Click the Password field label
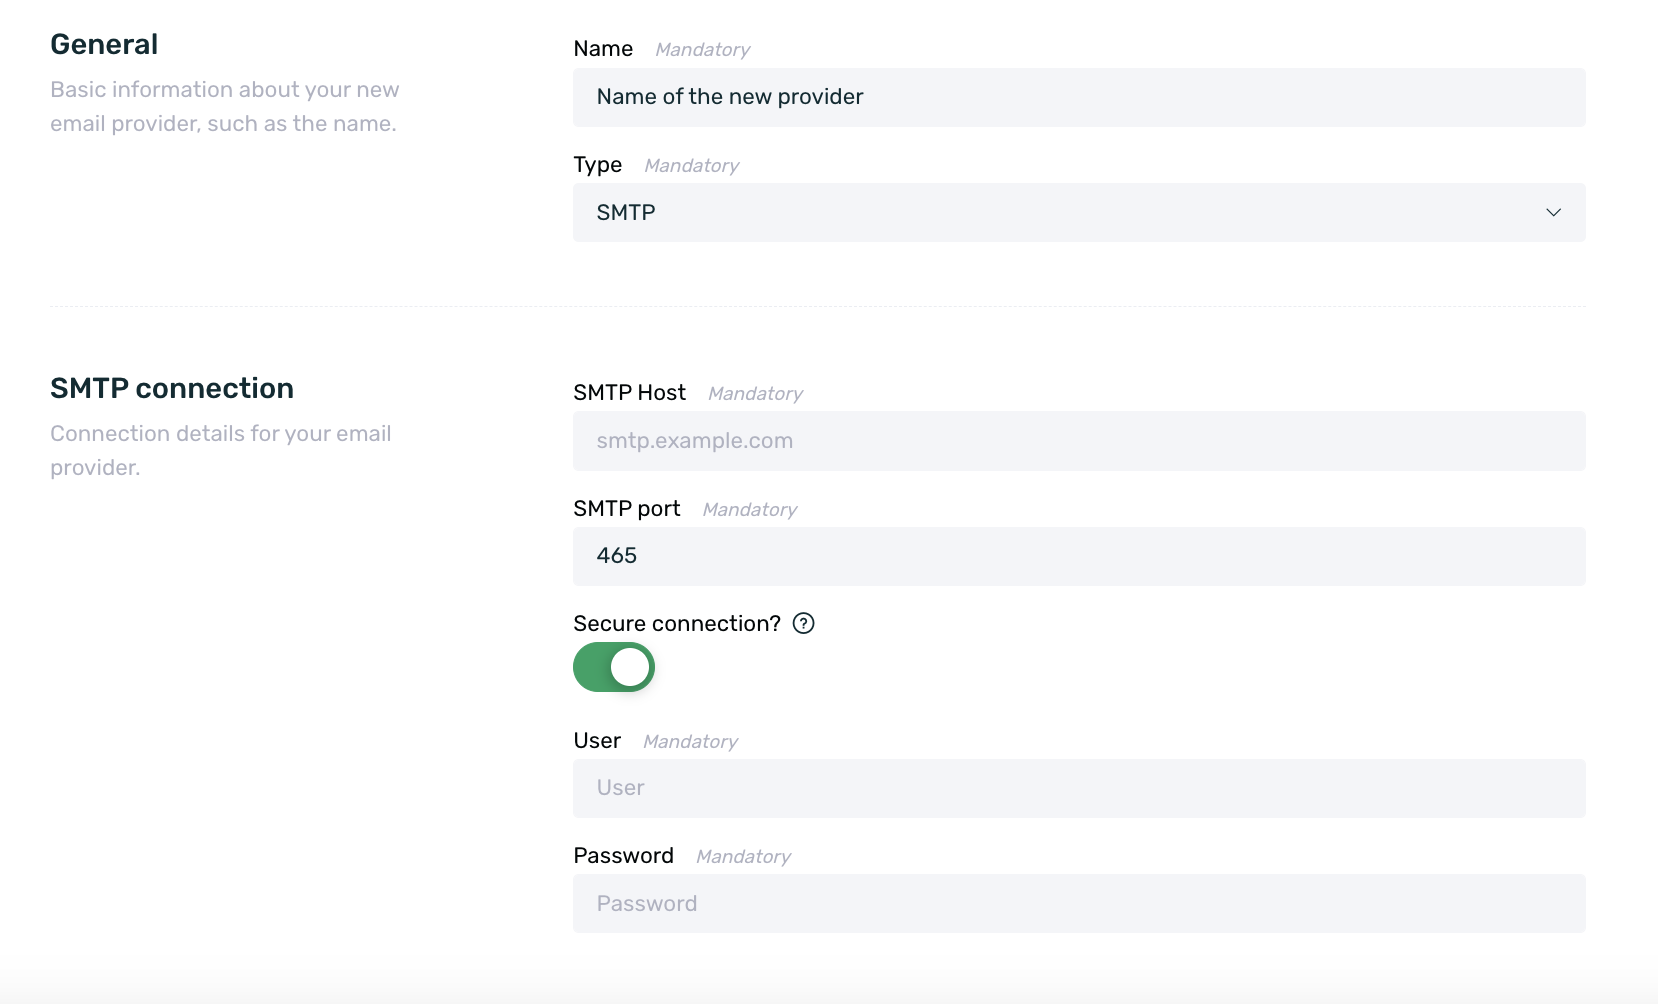The image size is (1658, 1004). pyautogui.click(x=623, y=856)
